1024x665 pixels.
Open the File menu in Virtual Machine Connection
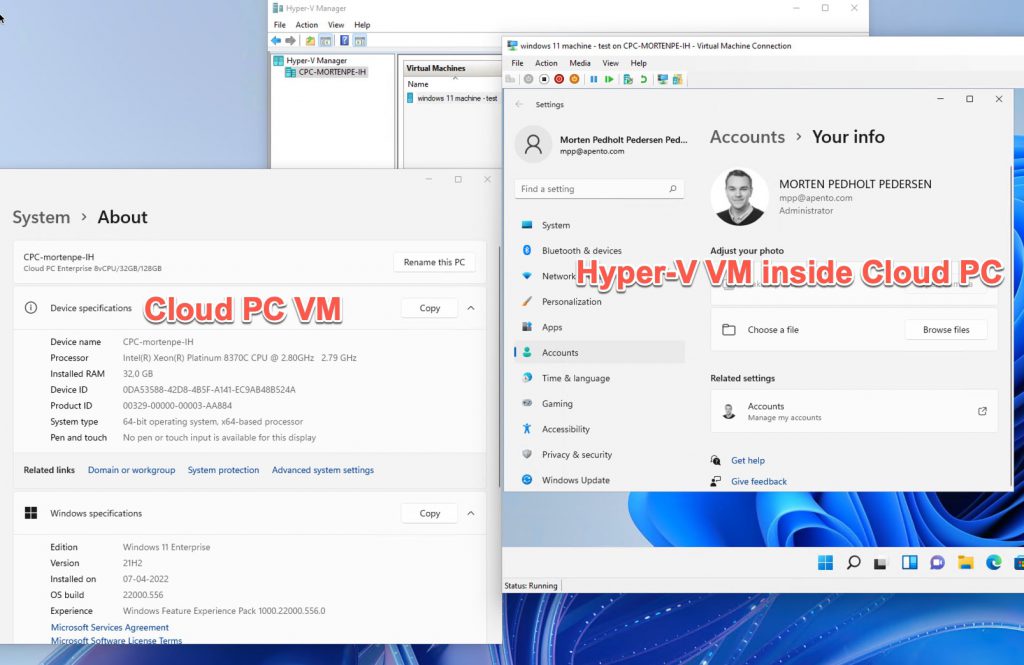coord(517,63)
